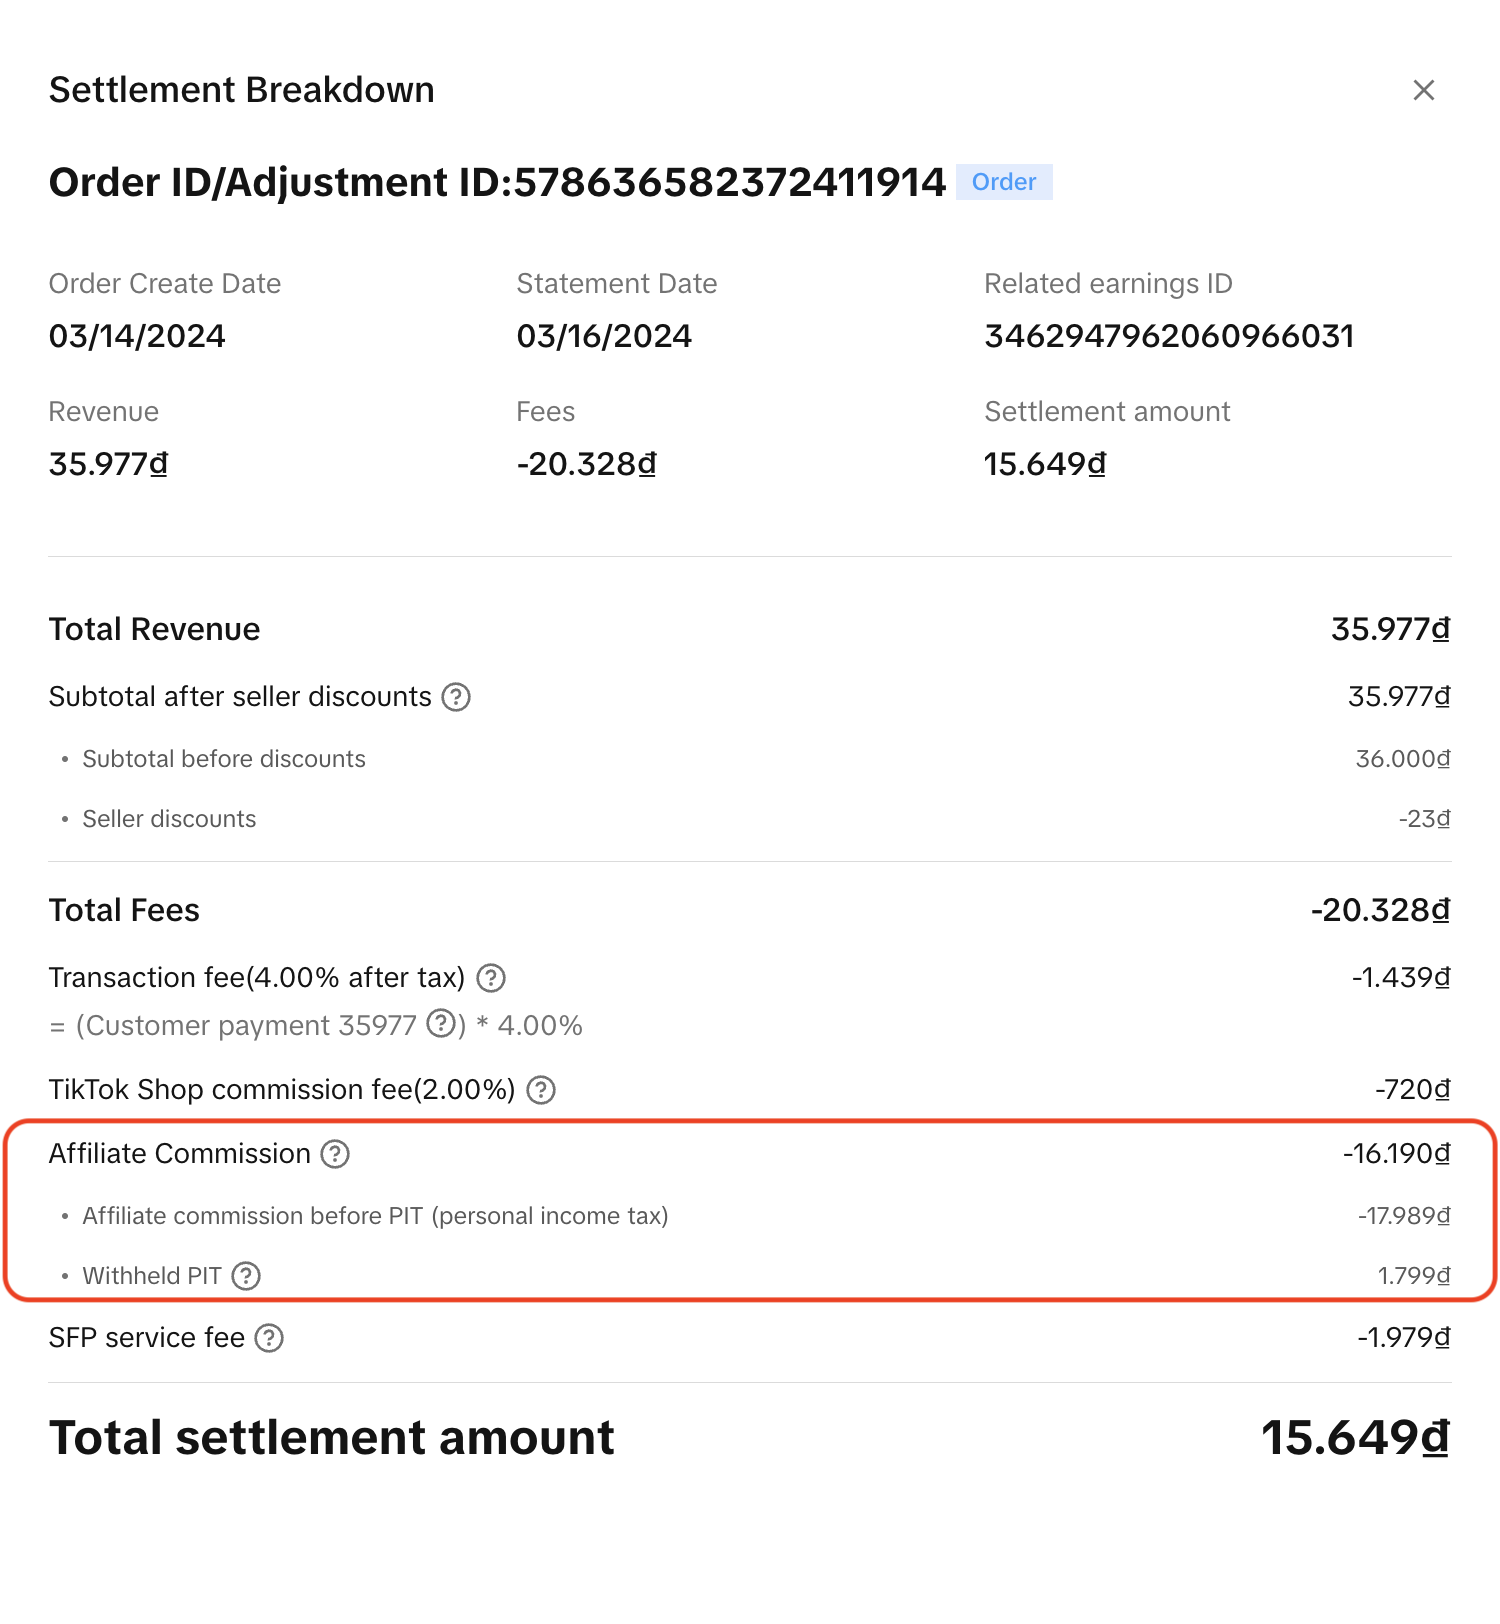Click the Customer payment question mark icon
The width and height of the screenshot is (1500, 1624).
(x=441, y=1024)
